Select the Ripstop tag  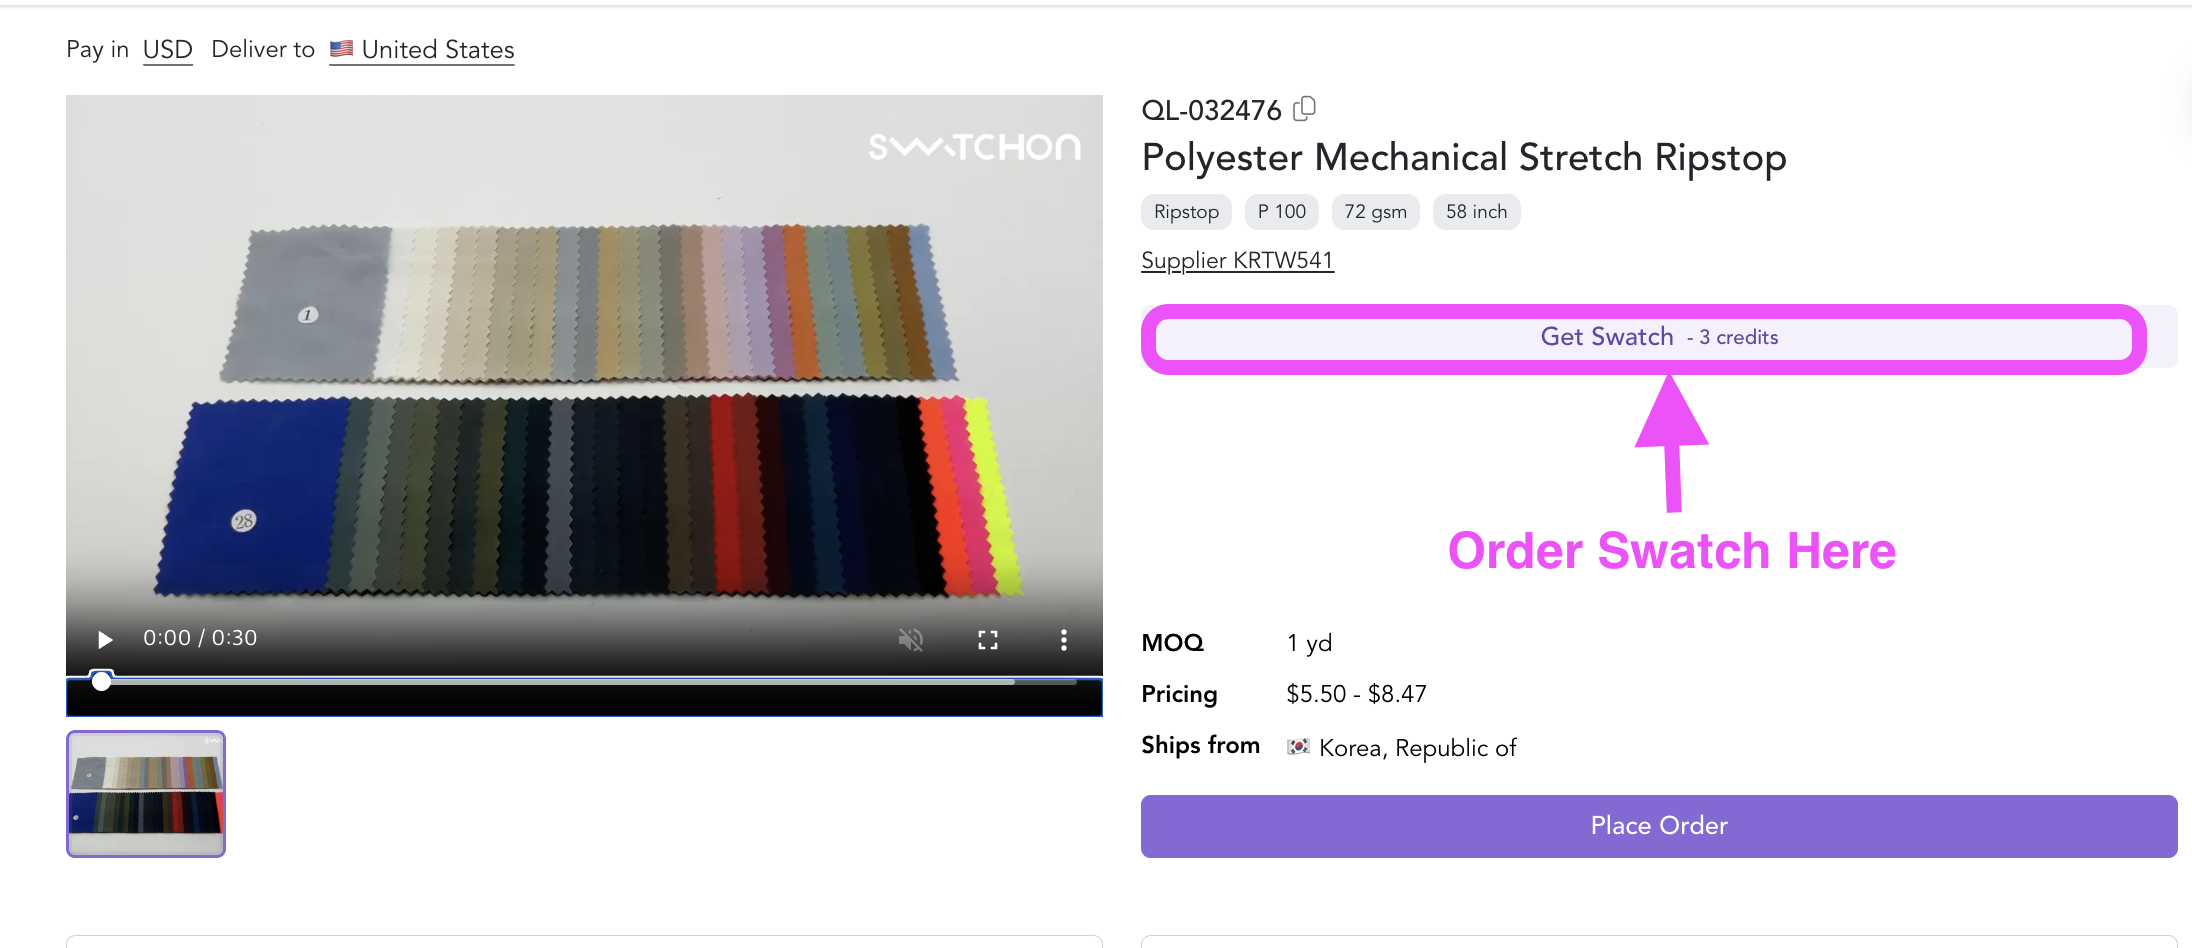[x=1186, y=212]
